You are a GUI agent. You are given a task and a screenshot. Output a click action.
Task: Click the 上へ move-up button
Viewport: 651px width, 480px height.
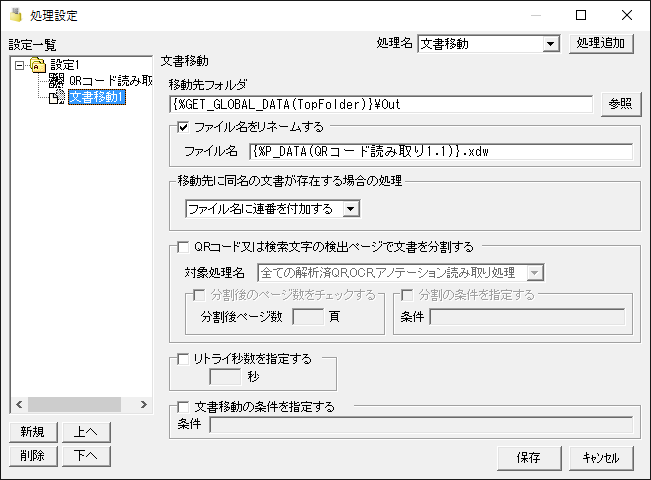pyautogui.click(x=86, y=432)
